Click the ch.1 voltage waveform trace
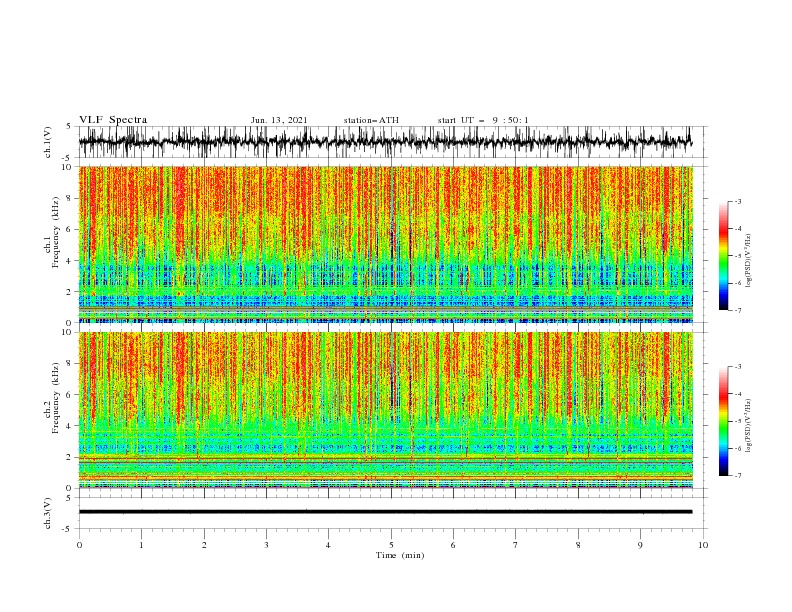The image size is (792, 612). click(x=385, y=141)
